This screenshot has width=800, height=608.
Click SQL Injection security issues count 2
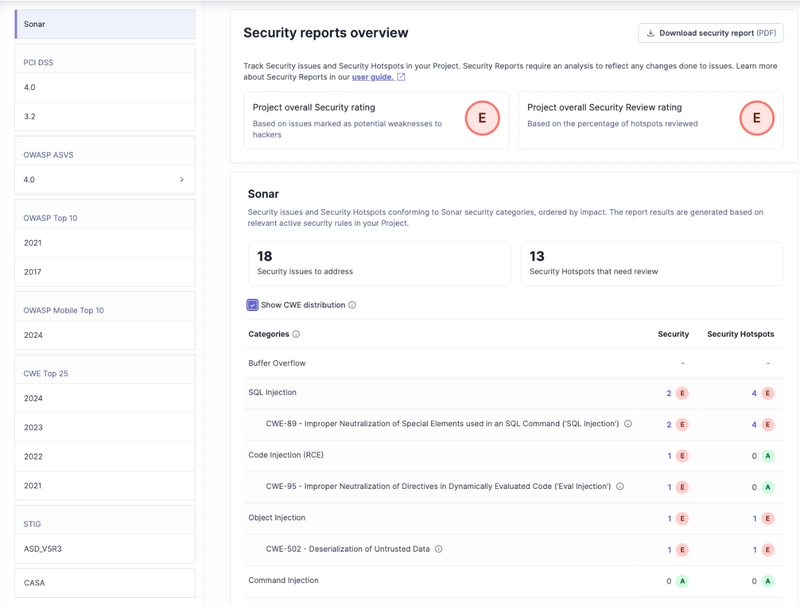click(669, 393)
